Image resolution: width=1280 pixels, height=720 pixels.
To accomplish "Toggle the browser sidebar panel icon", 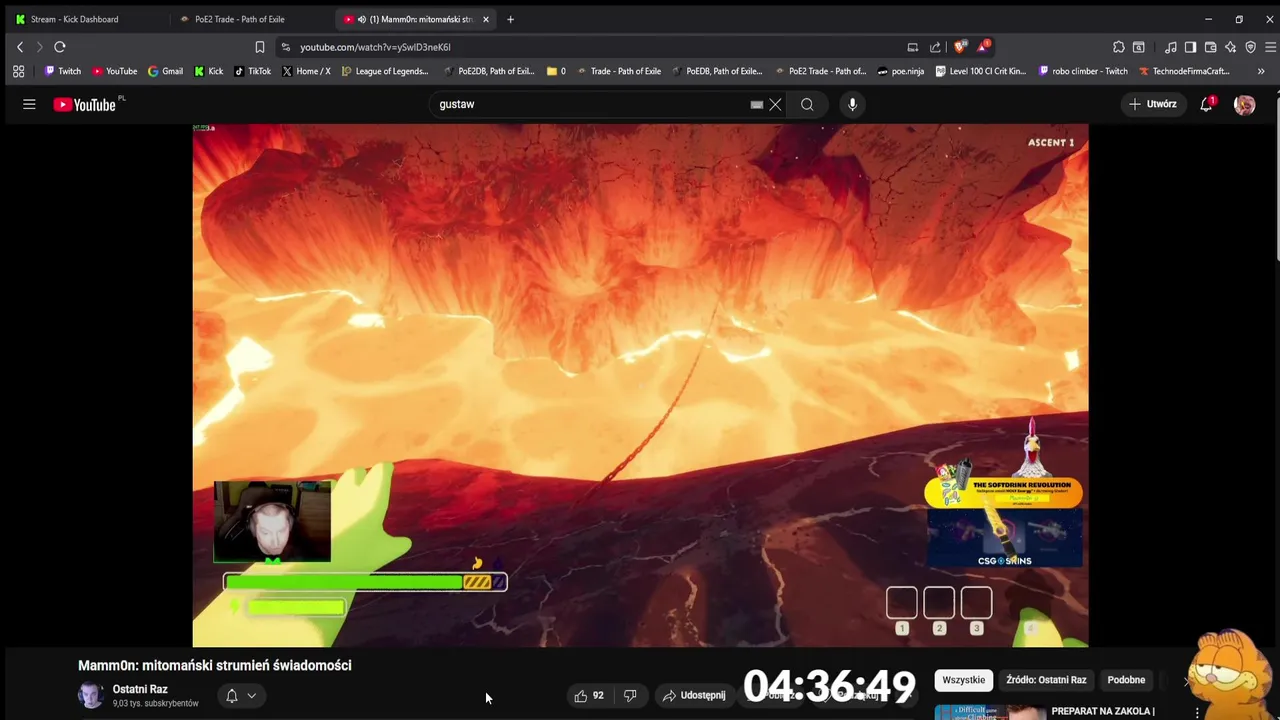I will (1190, 47).
